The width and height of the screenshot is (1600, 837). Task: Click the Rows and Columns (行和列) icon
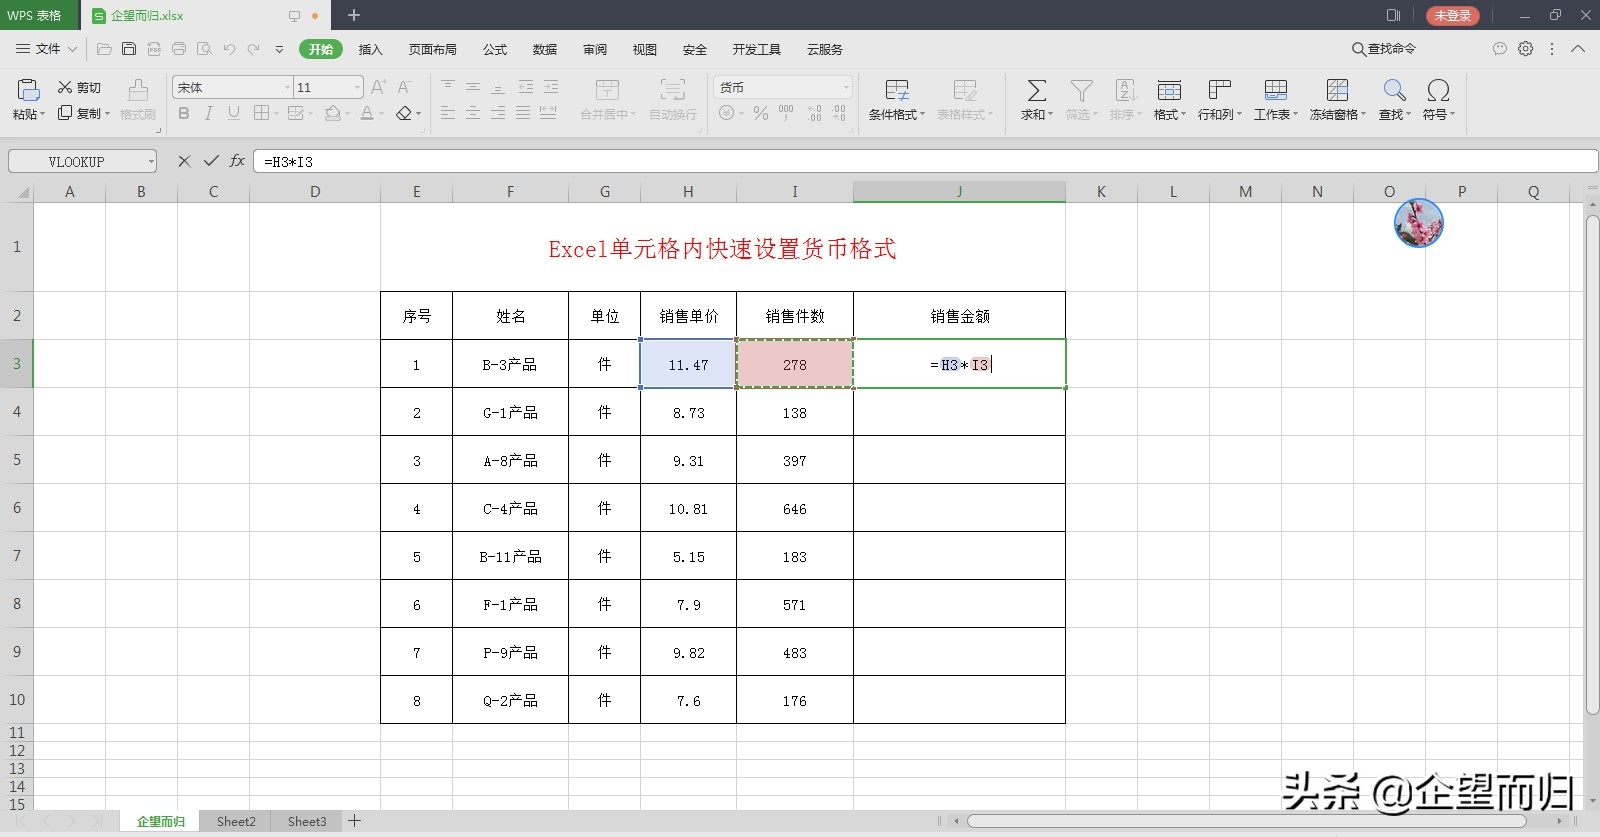coord(1219,91)
